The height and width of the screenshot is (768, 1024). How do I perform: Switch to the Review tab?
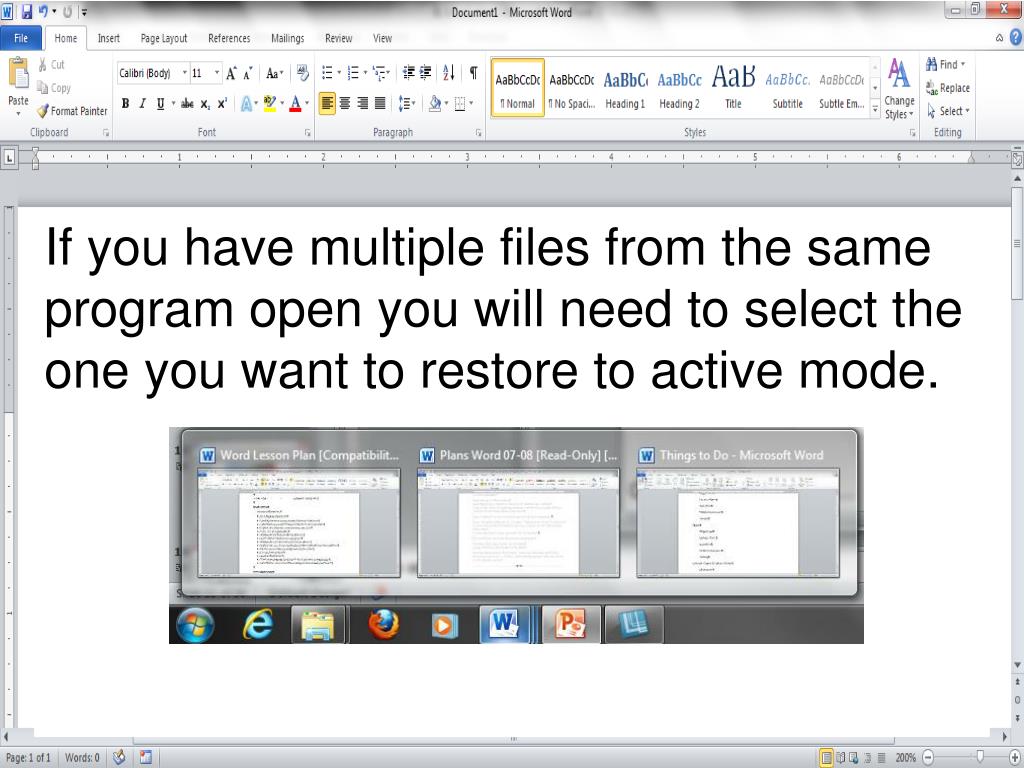coord(338,38)
